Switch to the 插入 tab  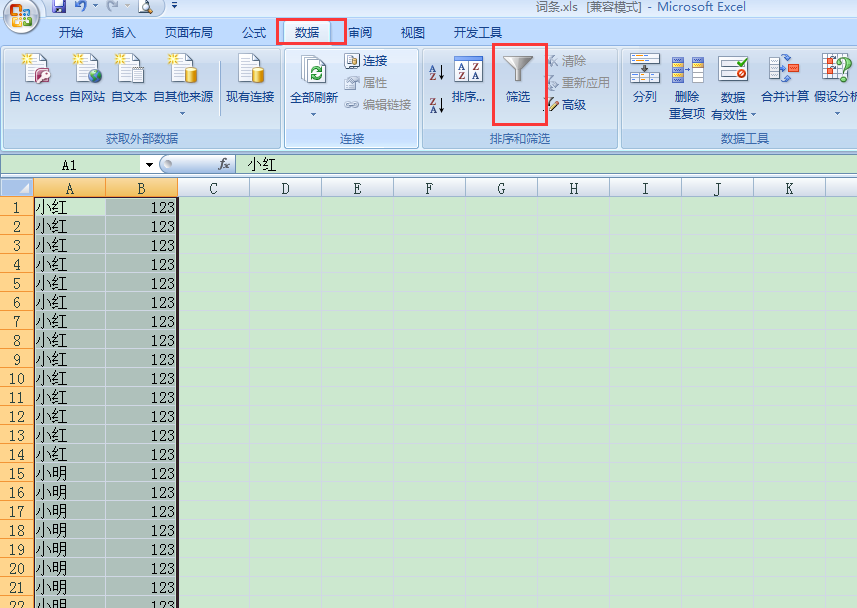(x=124, y=32)
